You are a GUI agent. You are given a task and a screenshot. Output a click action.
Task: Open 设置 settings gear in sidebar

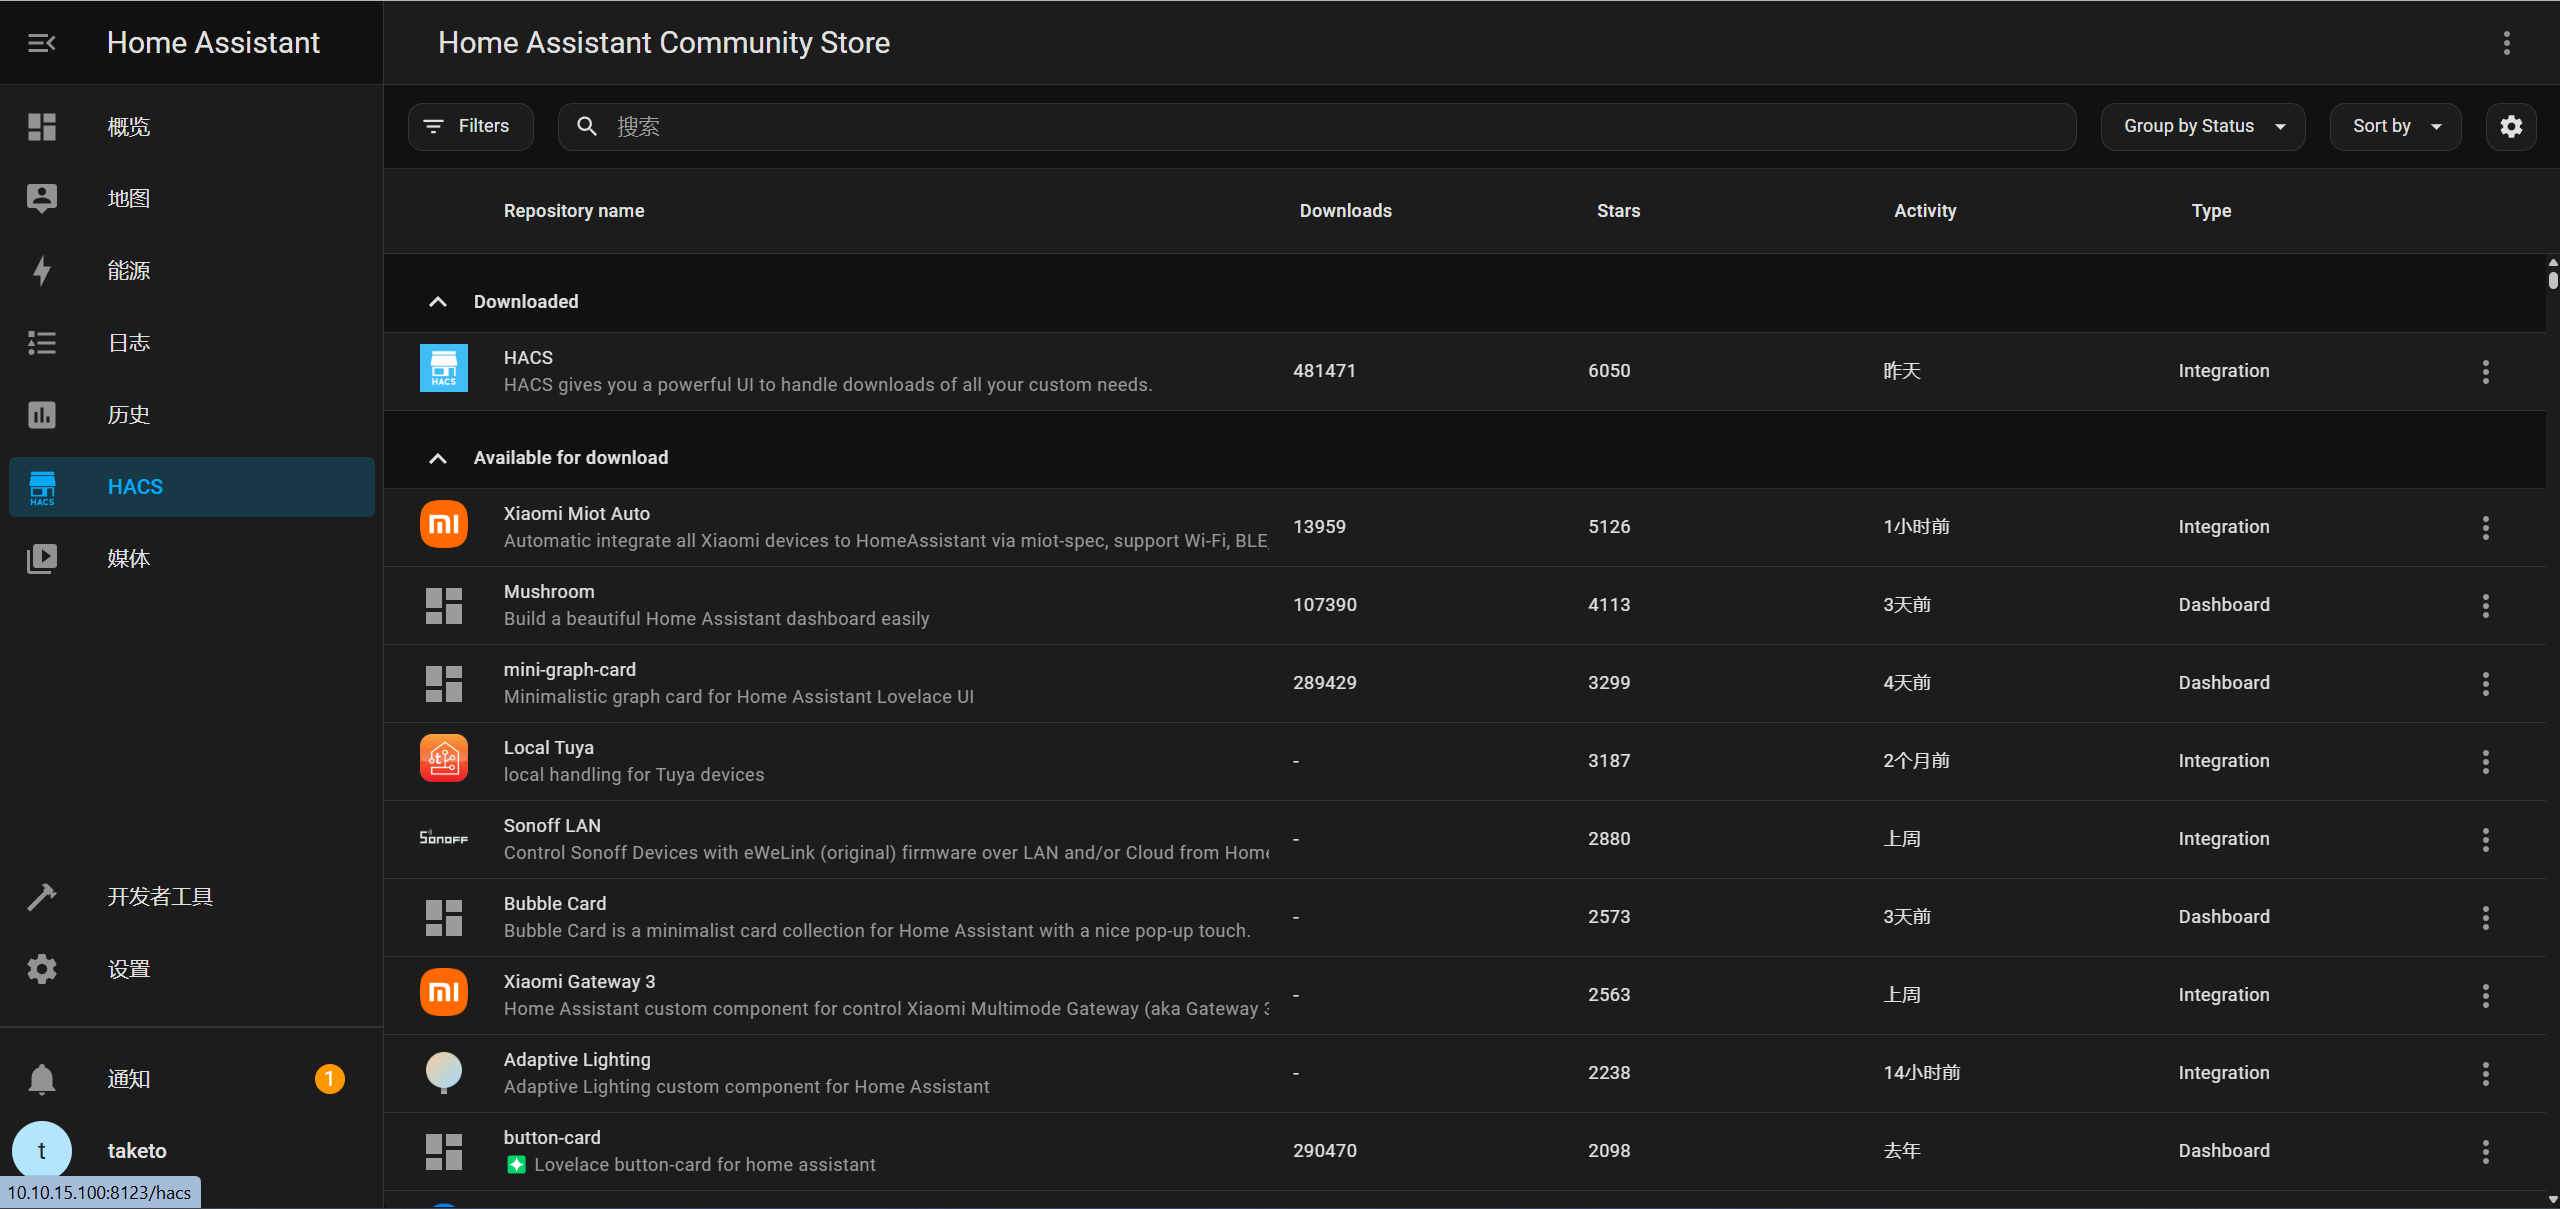42,969
